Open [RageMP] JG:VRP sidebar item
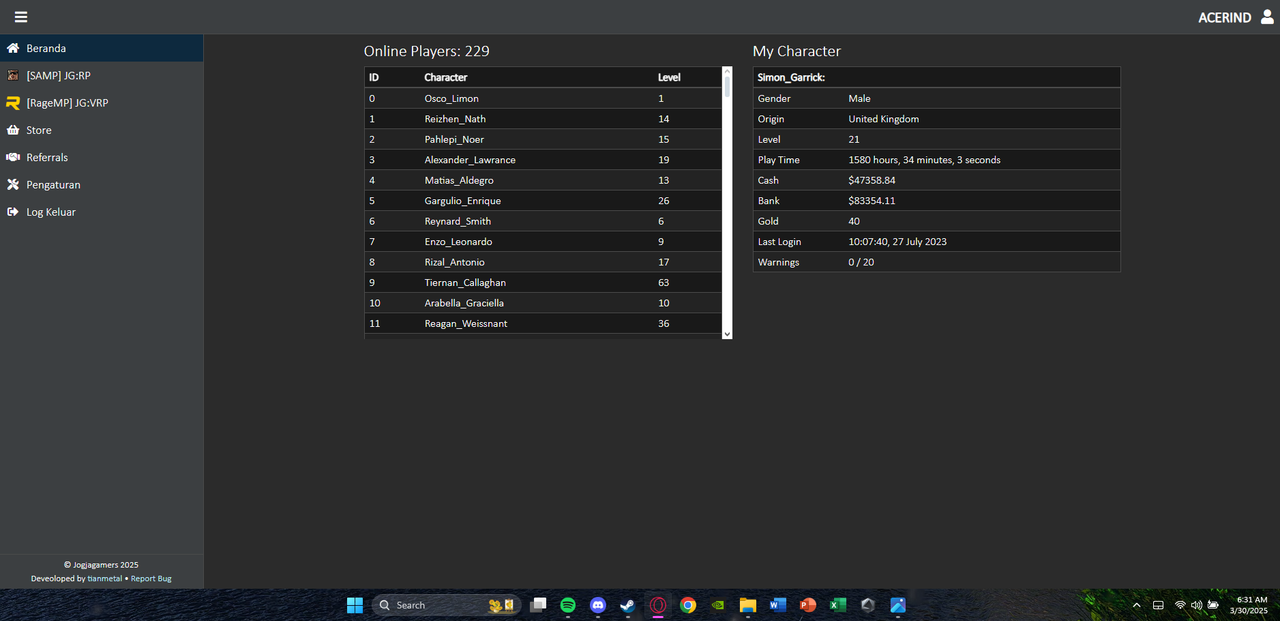This screenshot has height=621, width=1280. (x=102, y=103)
